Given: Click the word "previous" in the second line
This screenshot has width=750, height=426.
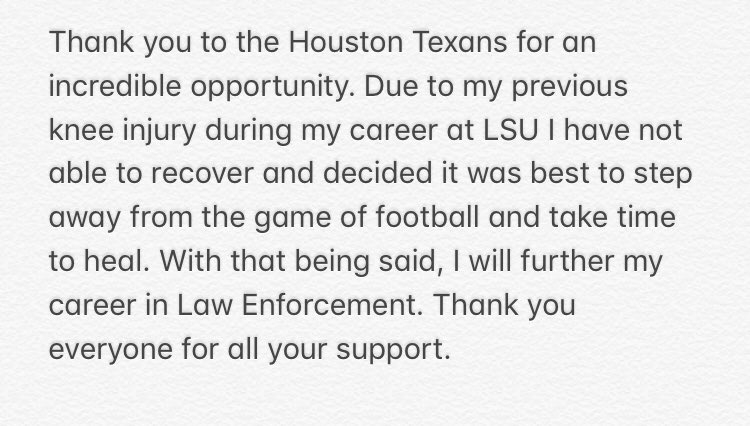Looking at the screenshot, I should [582, 88].
